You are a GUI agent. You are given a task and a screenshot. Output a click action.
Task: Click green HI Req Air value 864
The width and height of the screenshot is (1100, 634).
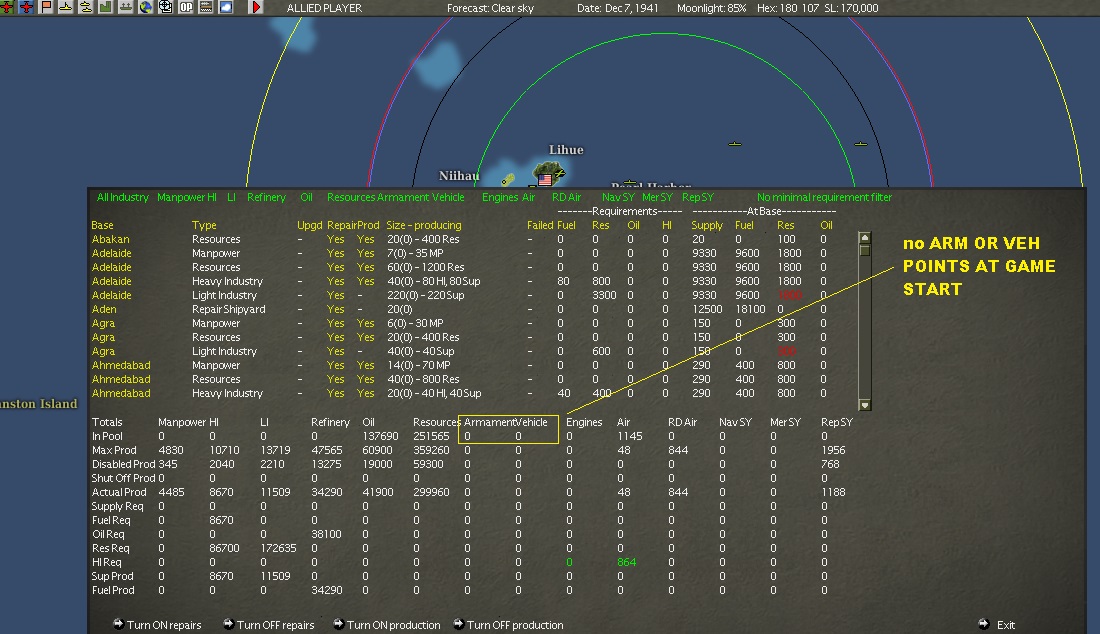coord(626,562)
